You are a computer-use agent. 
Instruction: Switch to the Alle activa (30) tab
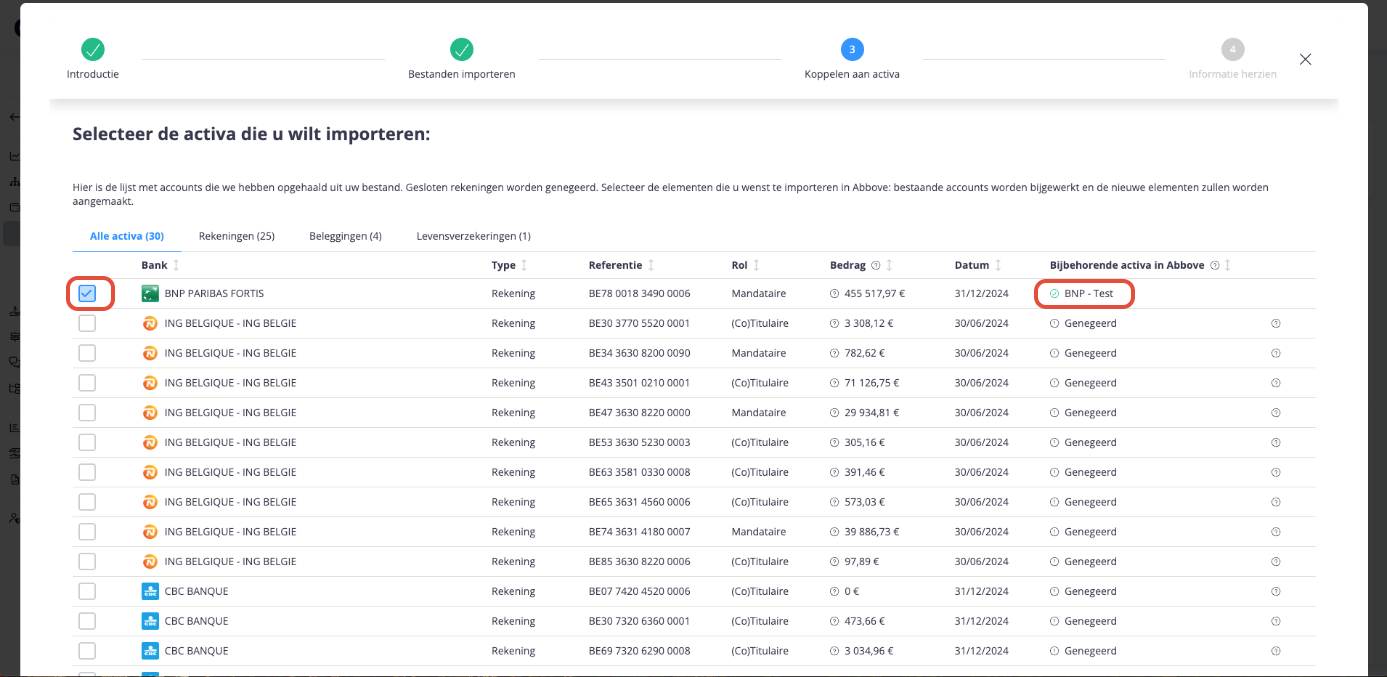[x=127, y=236]
